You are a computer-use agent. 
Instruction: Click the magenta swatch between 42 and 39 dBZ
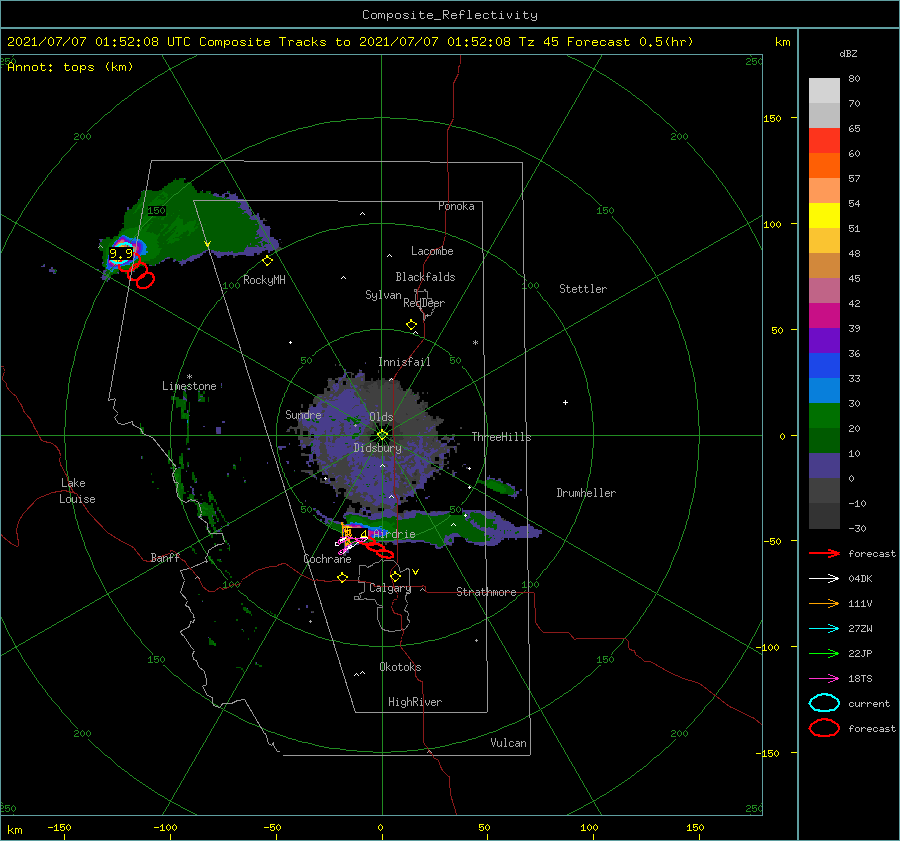pyautogui.click(x=824, y=316)
